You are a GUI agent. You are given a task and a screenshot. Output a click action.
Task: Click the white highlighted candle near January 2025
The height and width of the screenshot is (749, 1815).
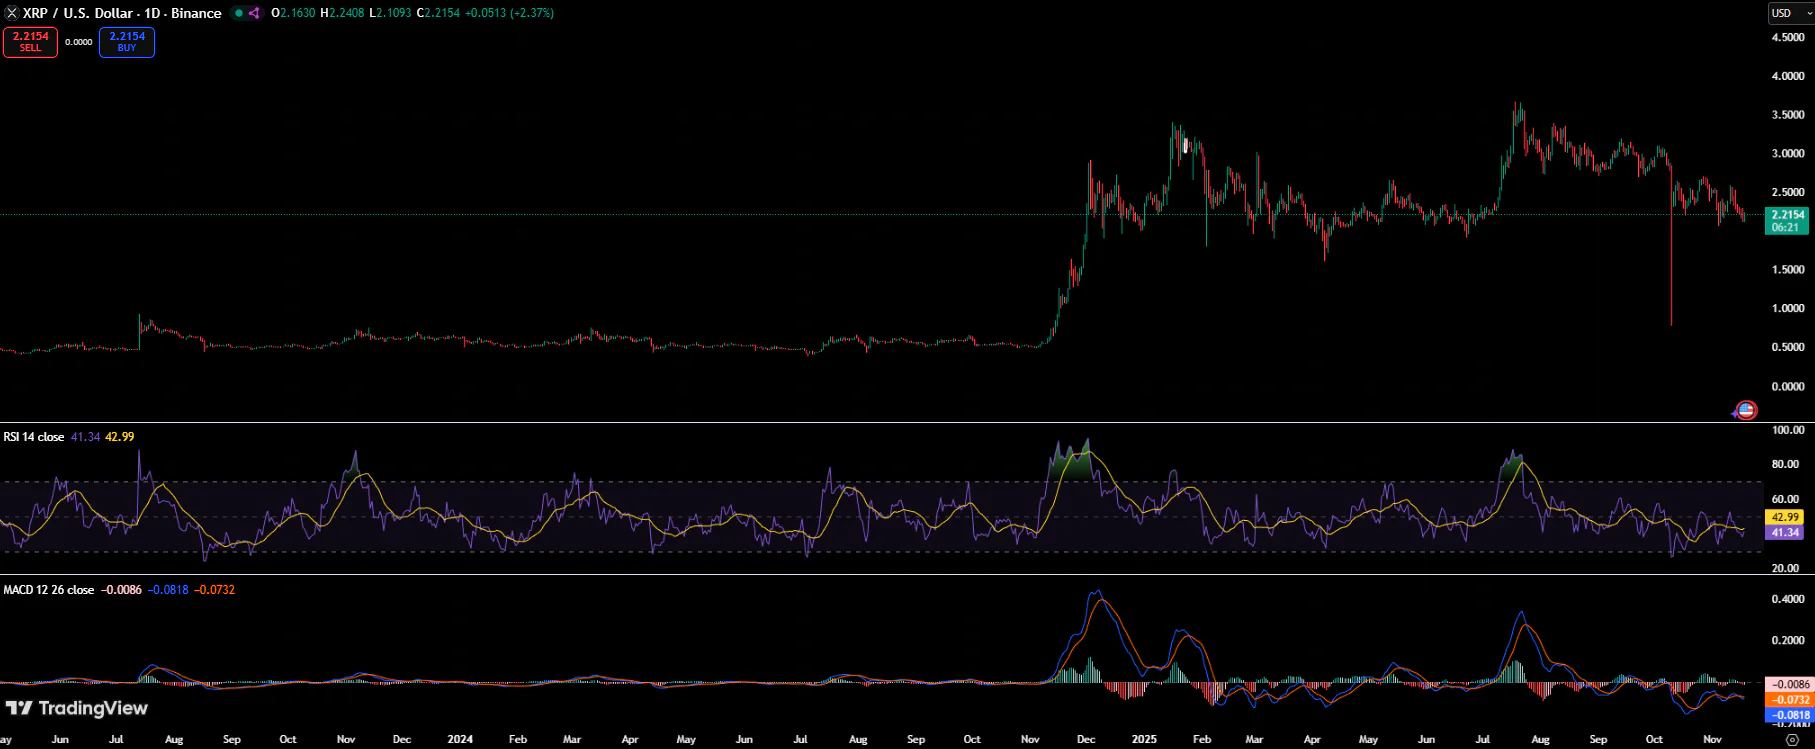(x=1186, y=145)
